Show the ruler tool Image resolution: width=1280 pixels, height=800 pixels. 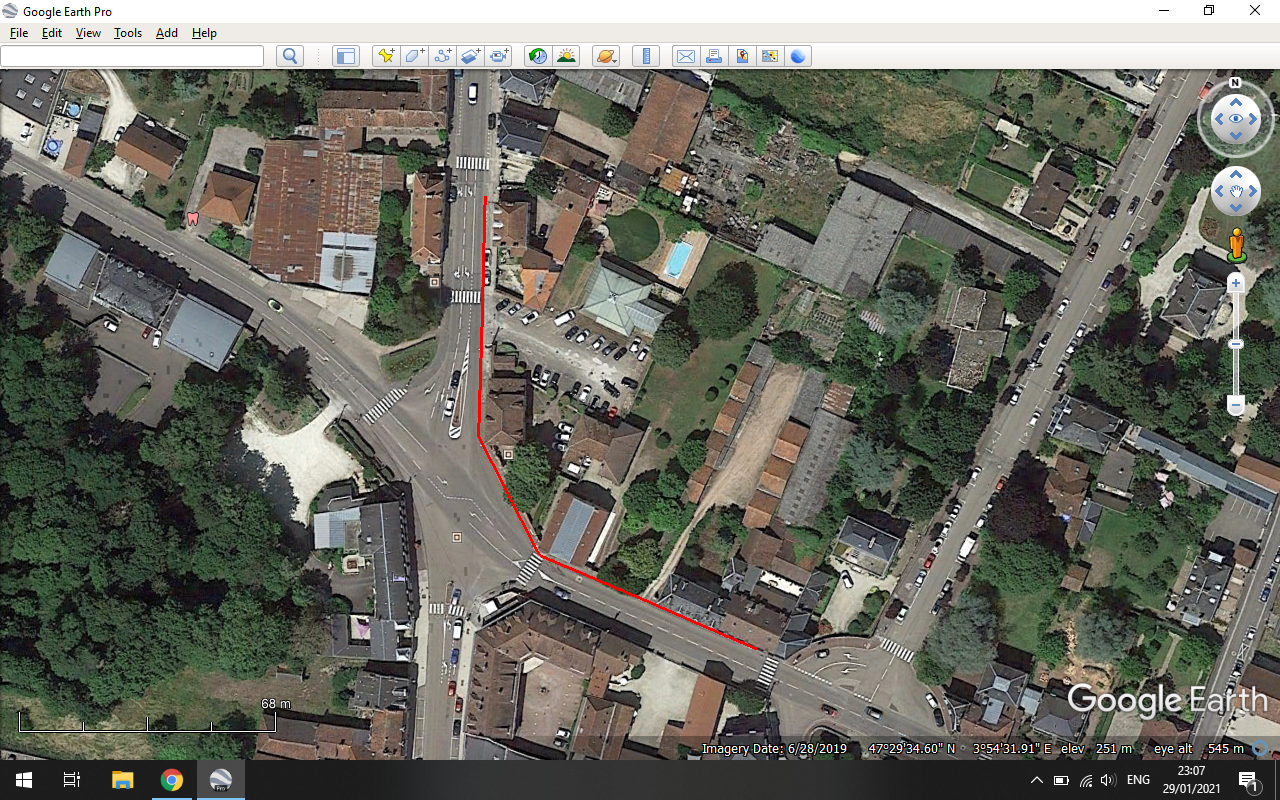click(x=646, y=56)
